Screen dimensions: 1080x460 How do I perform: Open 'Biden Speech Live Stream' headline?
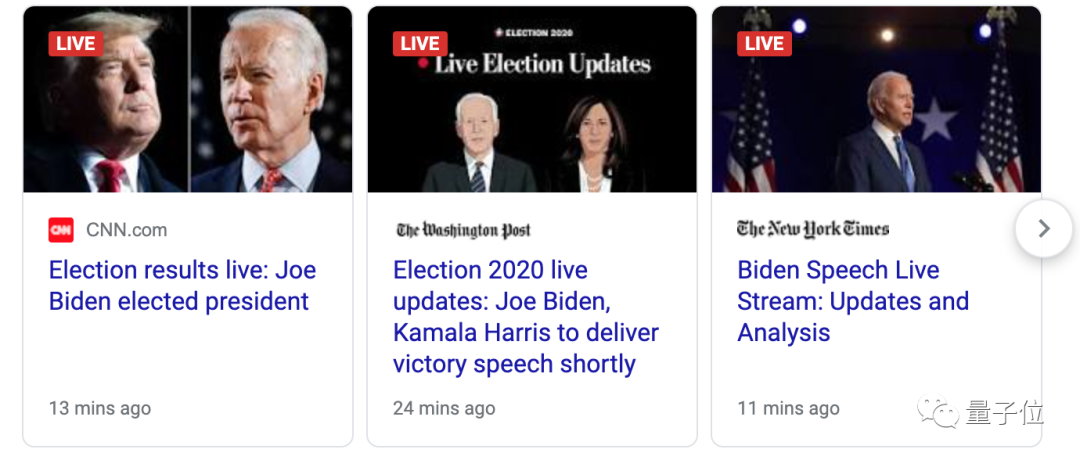point(853,301)
